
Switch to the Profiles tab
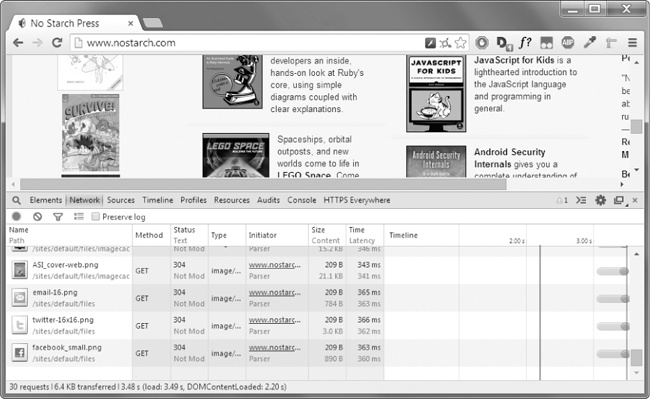pyautogui.click(x=193, y=200)
